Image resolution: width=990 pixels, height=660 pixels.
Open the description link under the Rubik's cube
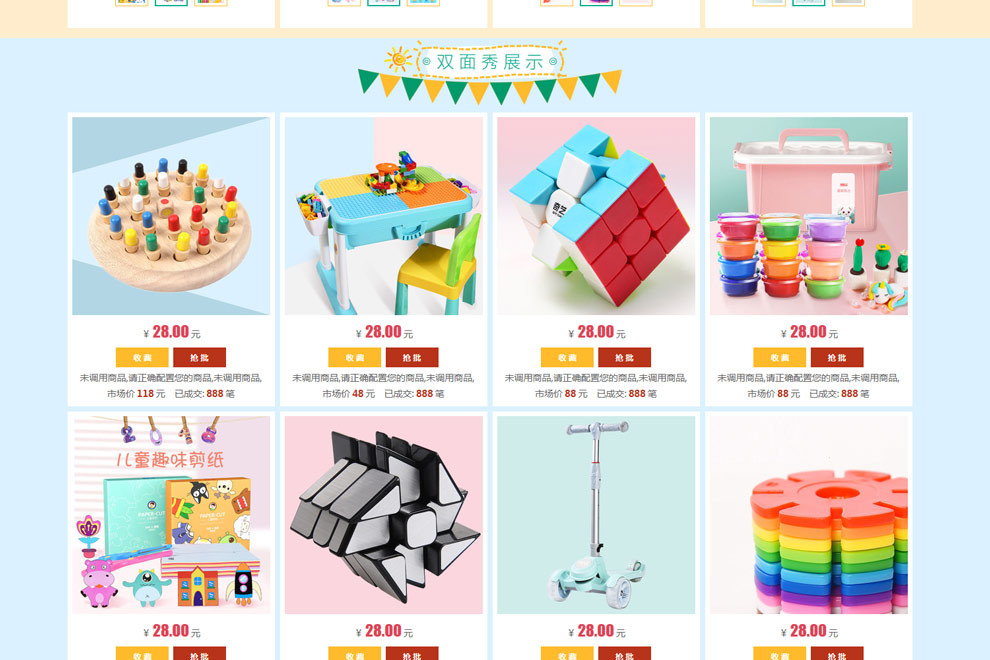[595, 378]
